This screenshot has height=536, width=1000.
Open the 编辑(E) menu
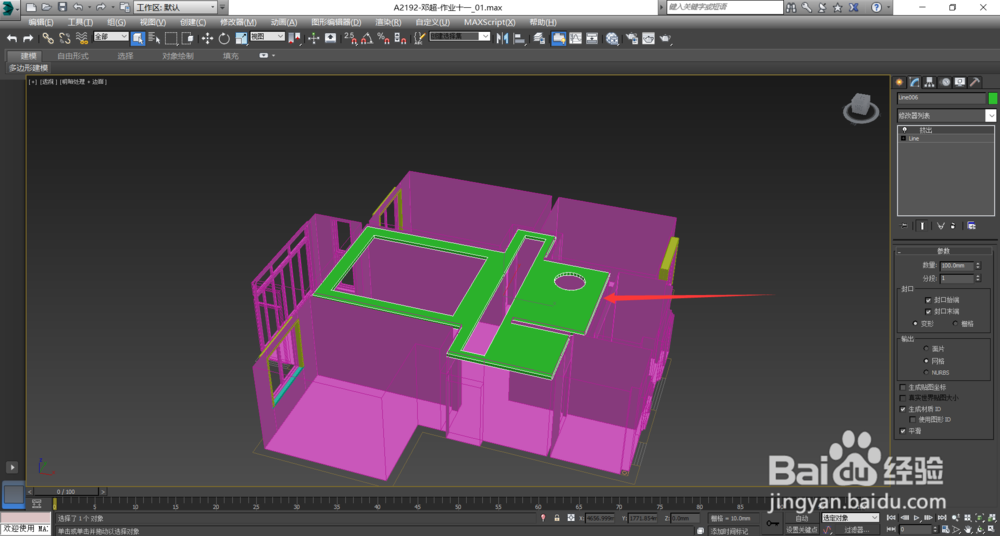(41, 22)
